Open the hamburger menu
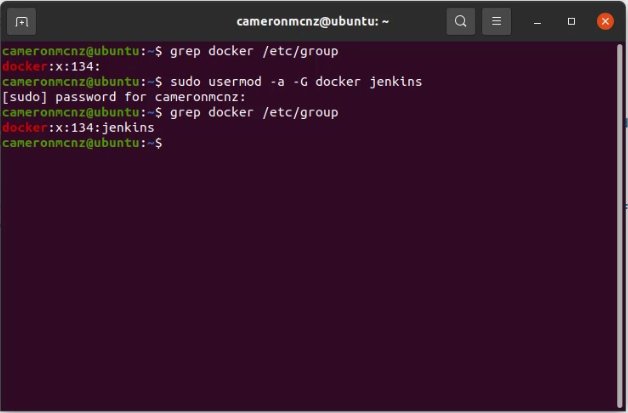Viewport: 628px width, 413px height. [x=496, y=21]
